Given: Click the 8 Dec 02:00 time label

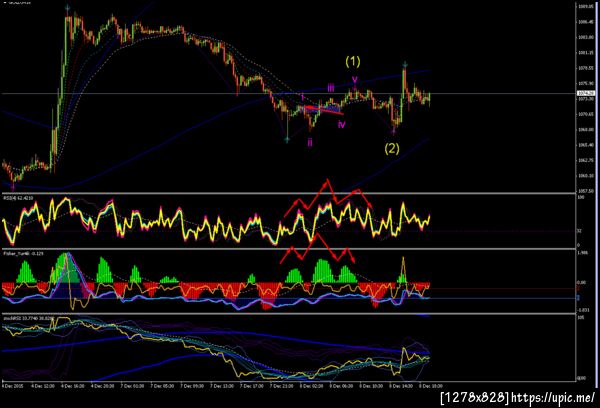Looking at the screenshot, I should point(311,386).
